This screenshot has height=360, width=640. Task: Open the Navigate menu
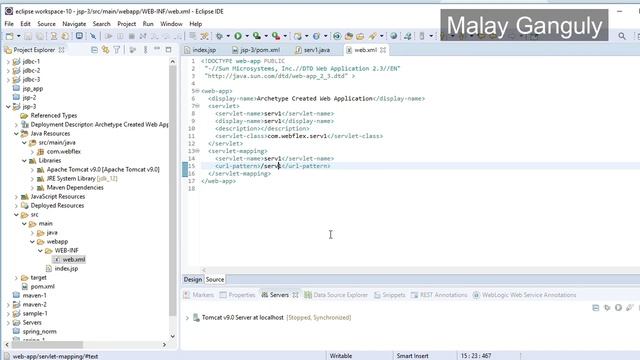point(74,24)
